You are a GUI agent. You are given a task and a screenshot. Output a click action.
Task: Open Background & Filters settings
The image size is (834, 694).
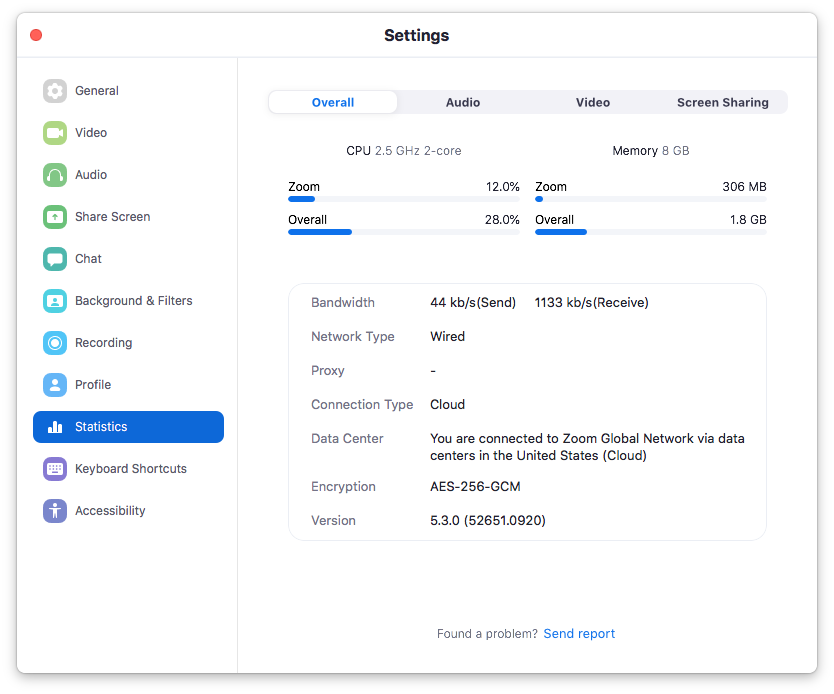(134, 301)
